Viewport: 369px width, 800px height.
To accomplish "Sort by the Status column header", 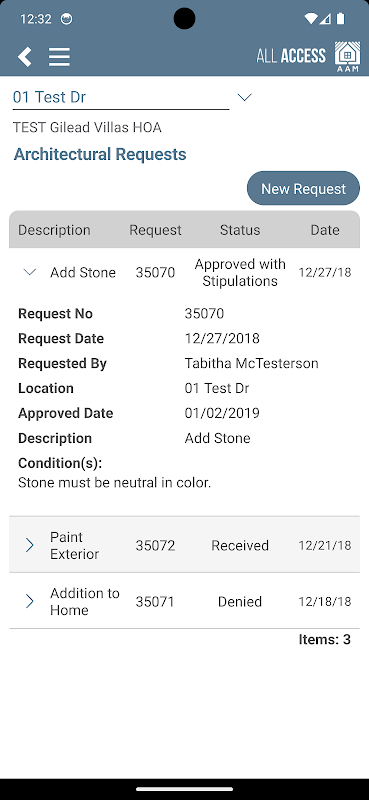I will coord(240,230).
